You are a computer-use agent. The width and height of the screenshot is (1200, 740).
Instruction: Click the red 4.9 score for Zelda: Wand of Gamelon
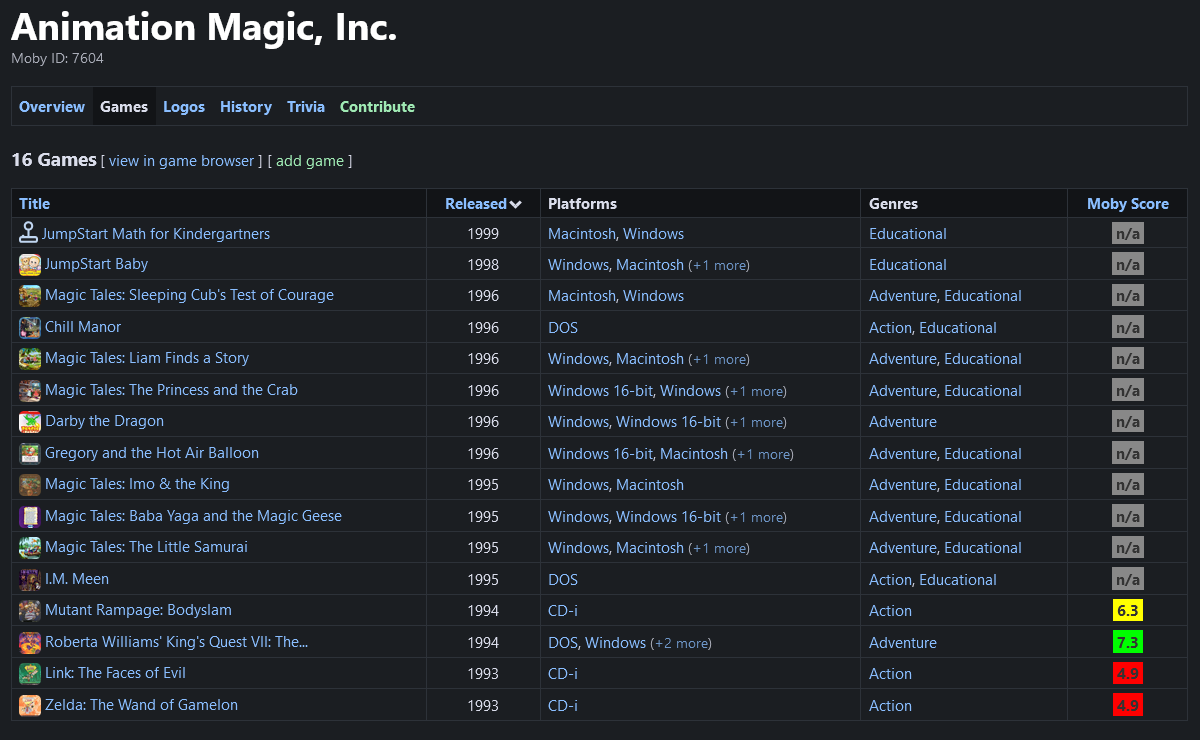[x=1128, y=705]
